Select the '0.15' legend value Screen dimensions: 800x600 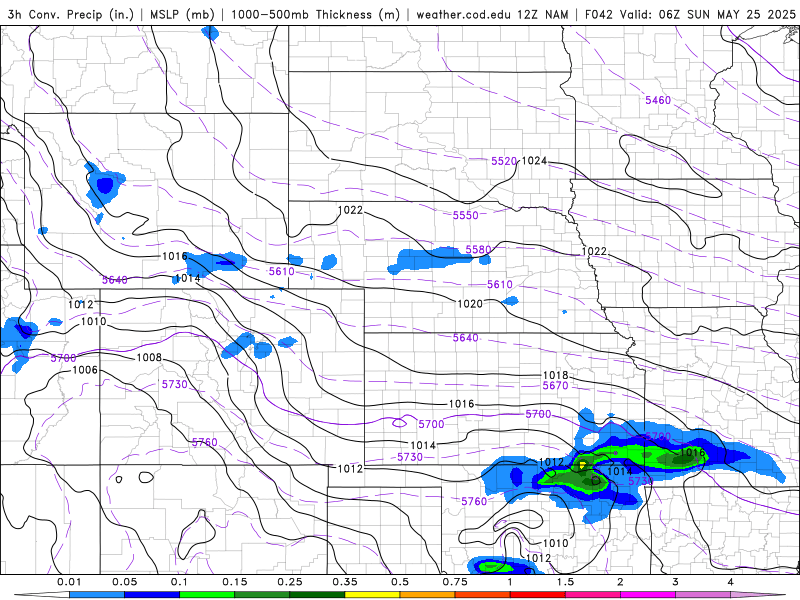[235, 582]
